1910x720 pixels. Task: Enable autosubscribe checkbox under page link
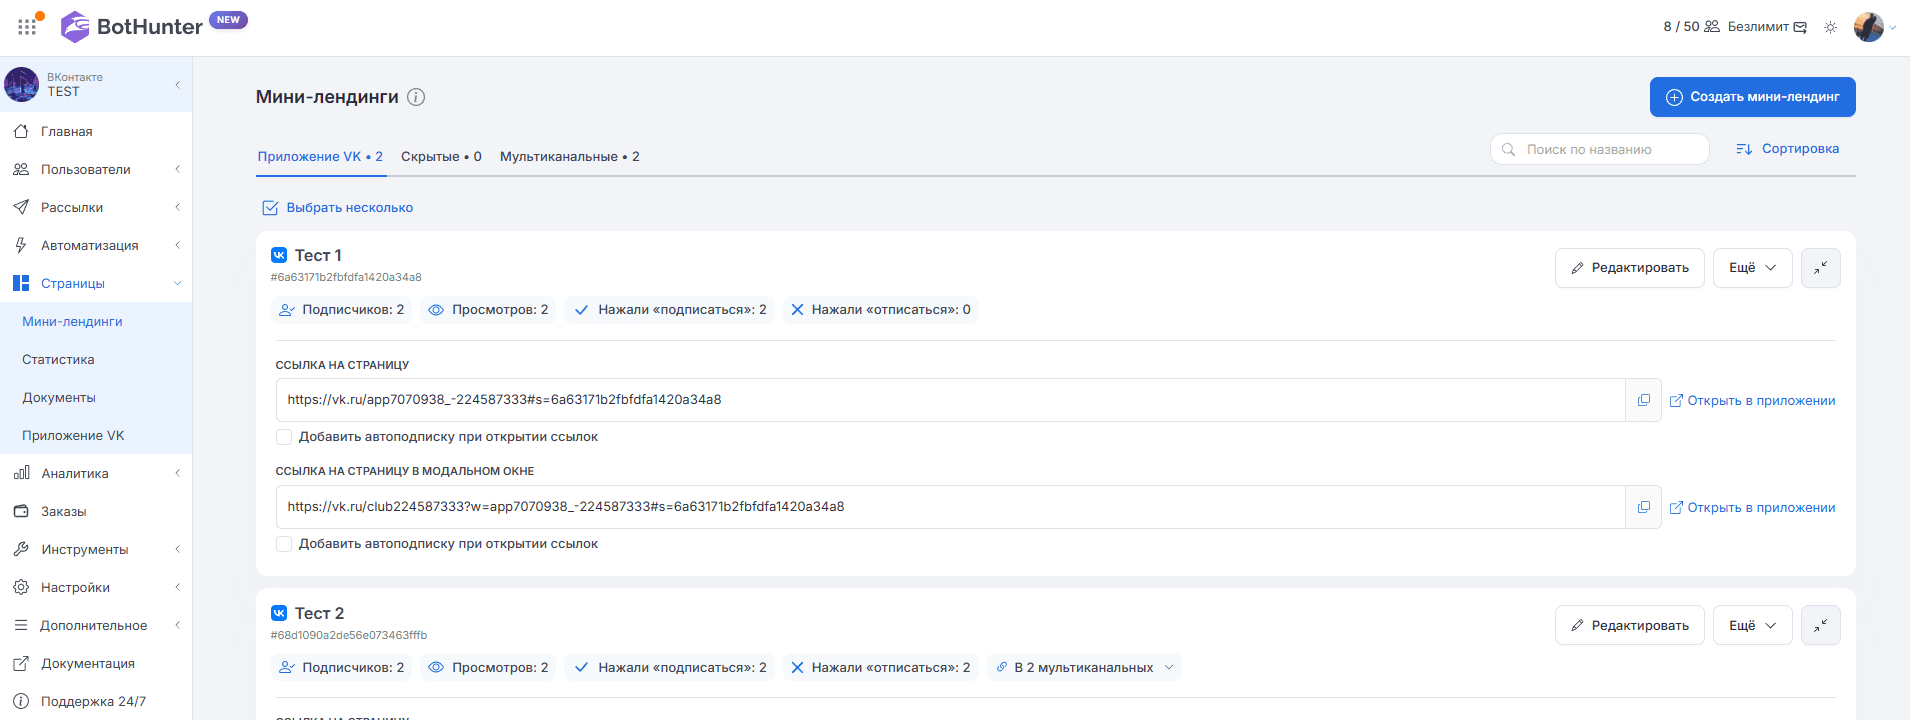[x=284, y=437]
